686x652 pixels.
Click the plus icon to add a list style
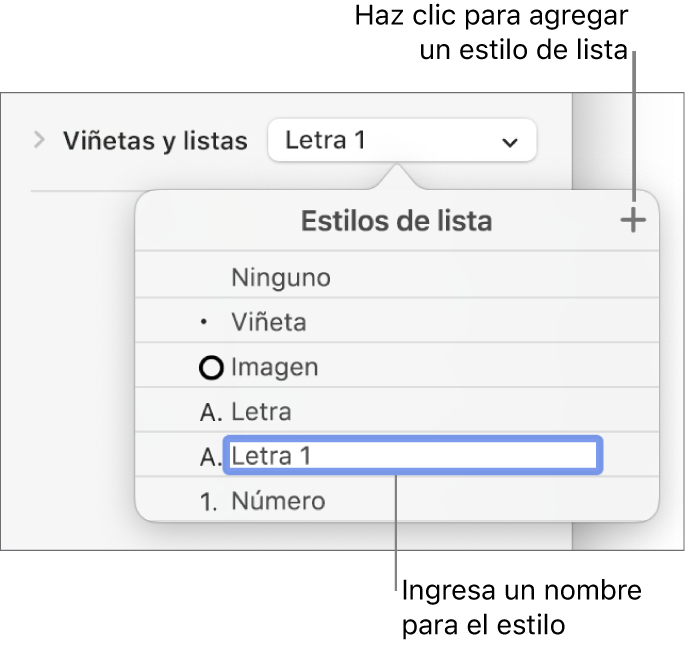click(632, 222)
